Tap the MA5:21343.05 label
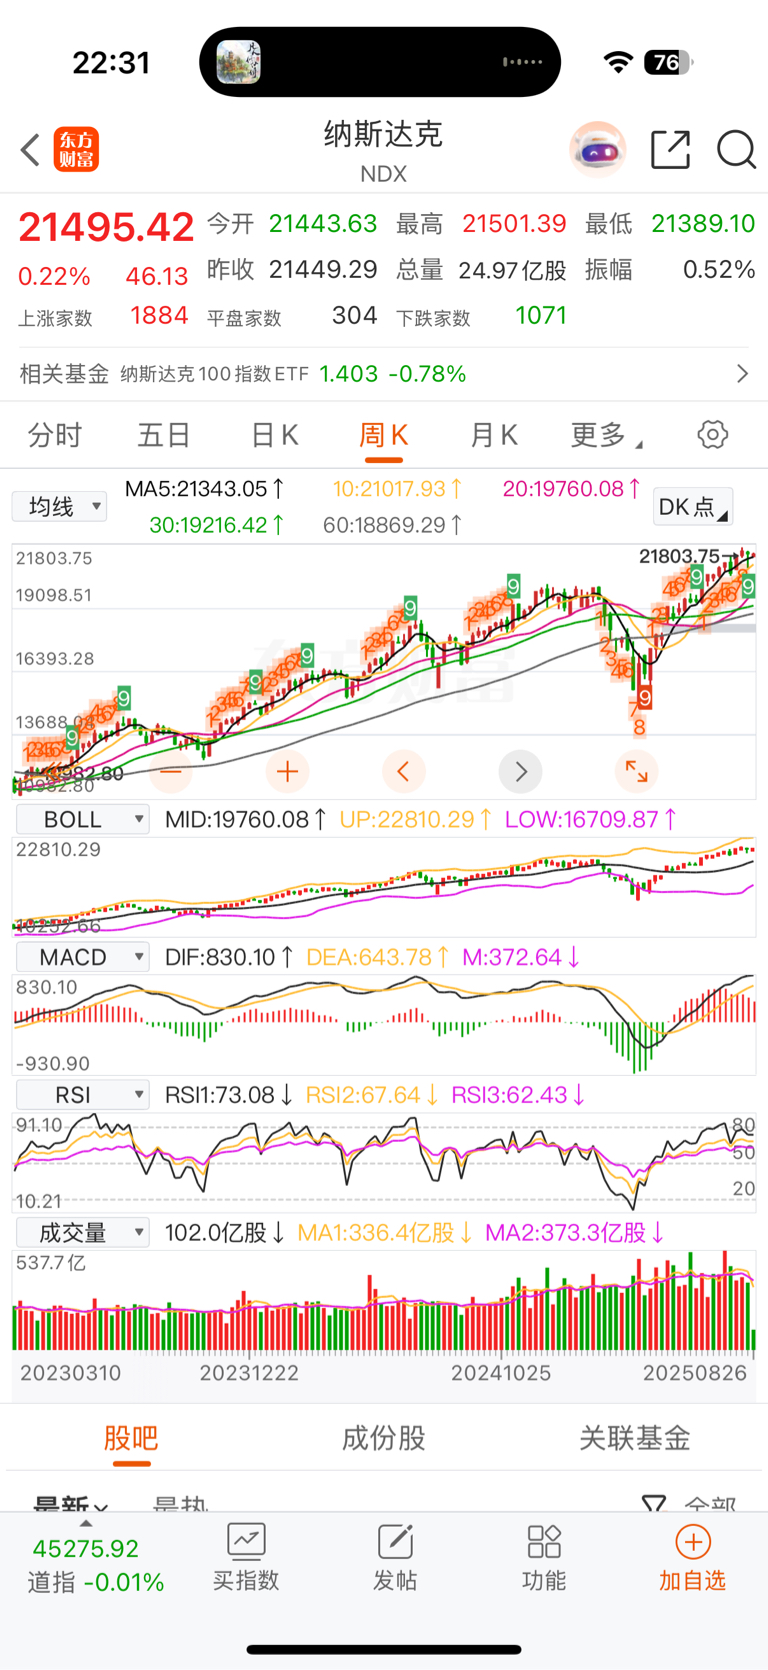768x1670 pixels. pos(205,489)
